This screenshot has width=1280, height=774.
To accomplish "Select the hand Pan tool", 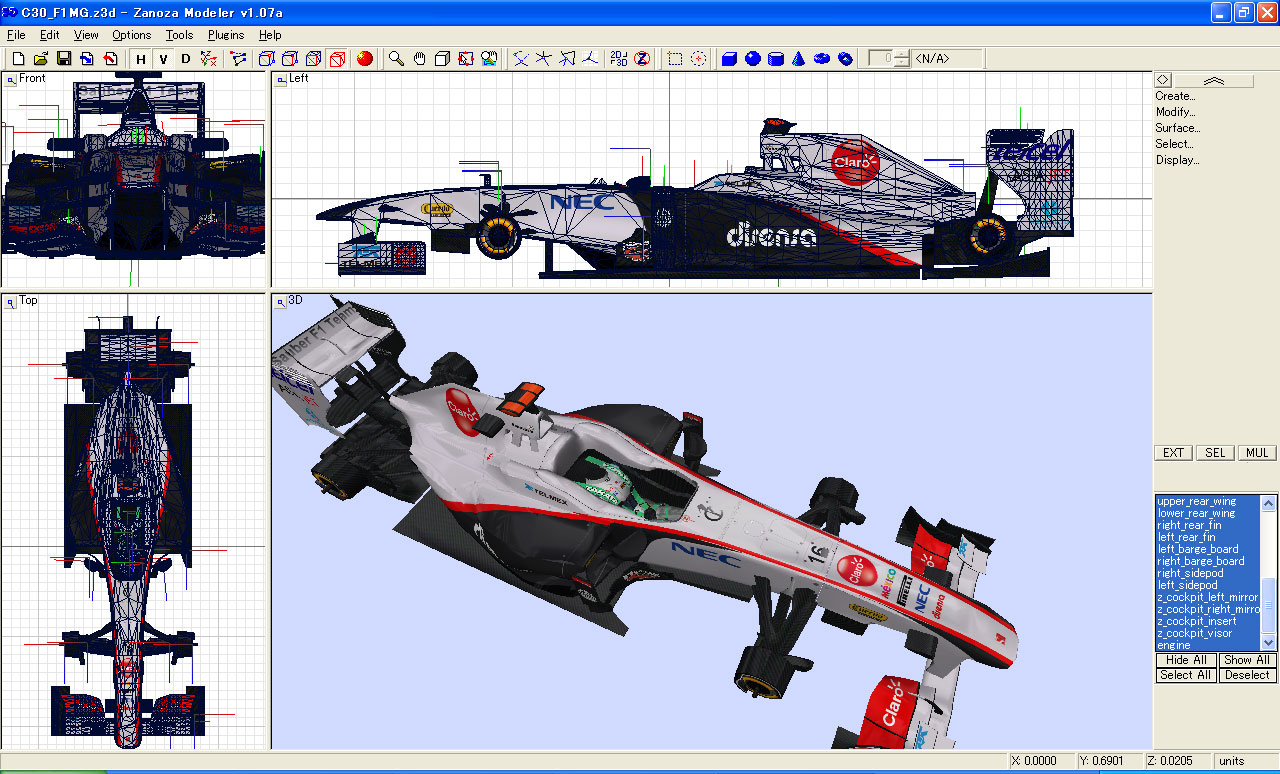I will pos(420,59).
